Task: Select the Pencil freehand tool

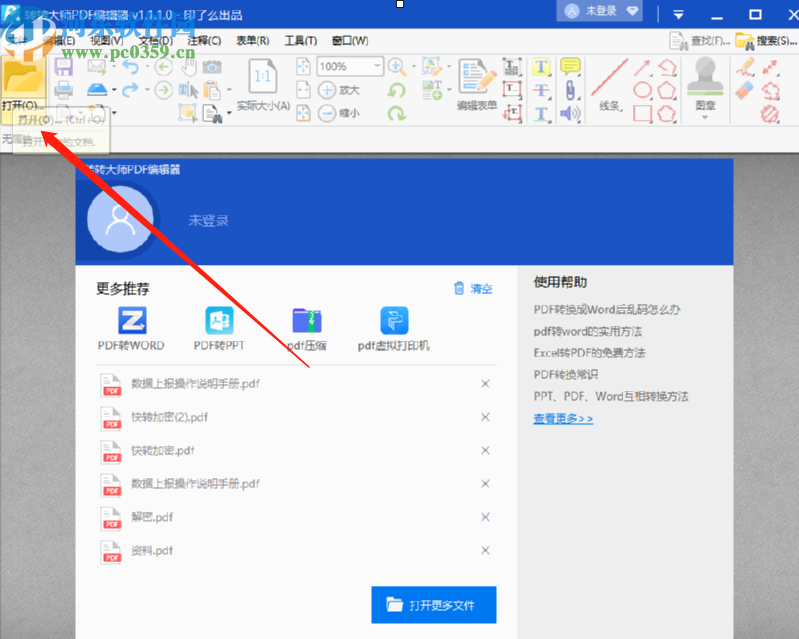Action: click(x=745, y=67)
